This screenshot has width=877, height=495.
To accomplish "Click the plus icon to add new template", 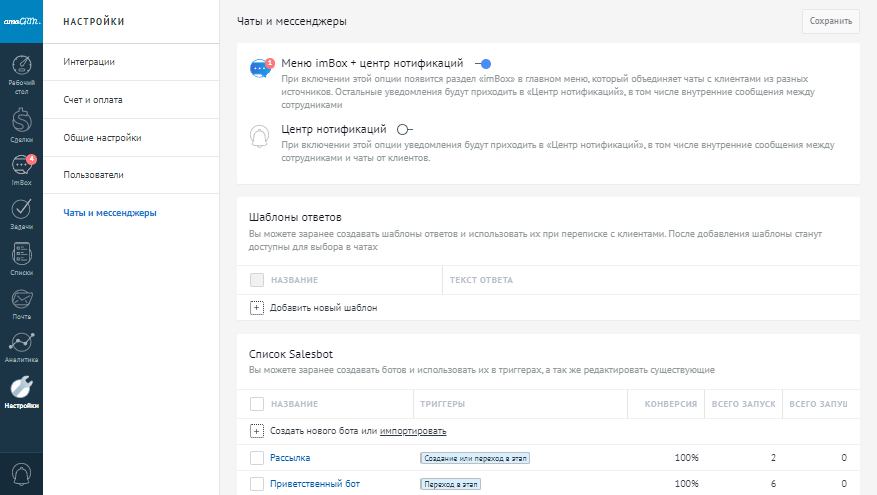I will (x=257, y=308).
